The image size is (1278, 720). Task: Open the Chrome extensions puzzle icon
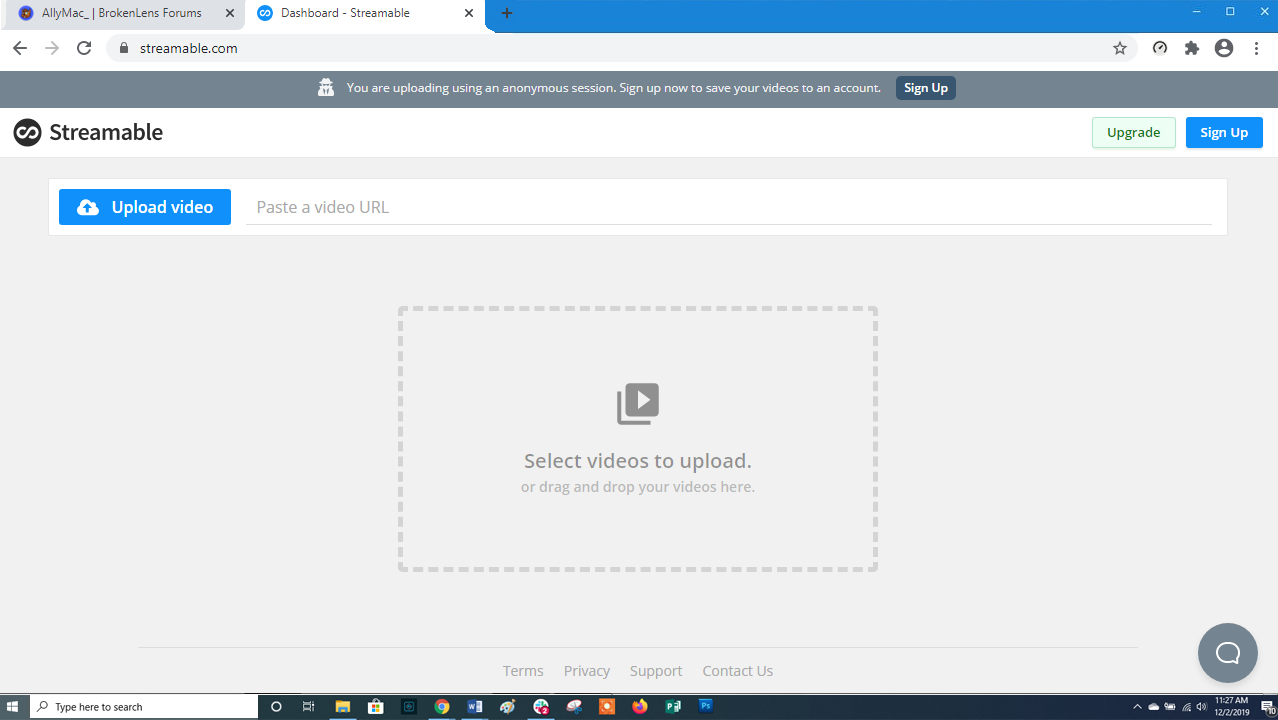tap(1192, 48)
